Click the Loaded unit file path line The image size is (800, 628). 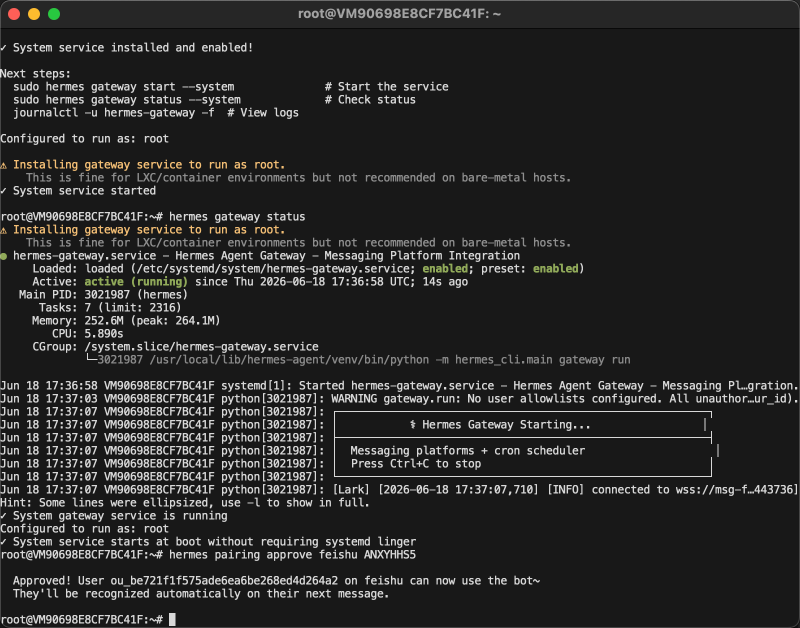point(308,269)
